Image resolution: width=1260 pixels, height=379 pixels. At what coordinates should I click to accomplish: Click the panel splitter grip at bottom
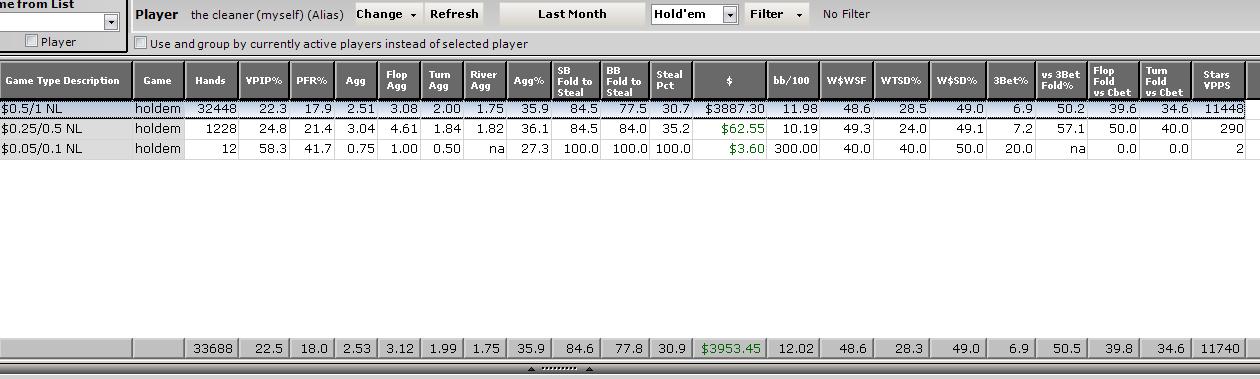click(x=560, y=369)
